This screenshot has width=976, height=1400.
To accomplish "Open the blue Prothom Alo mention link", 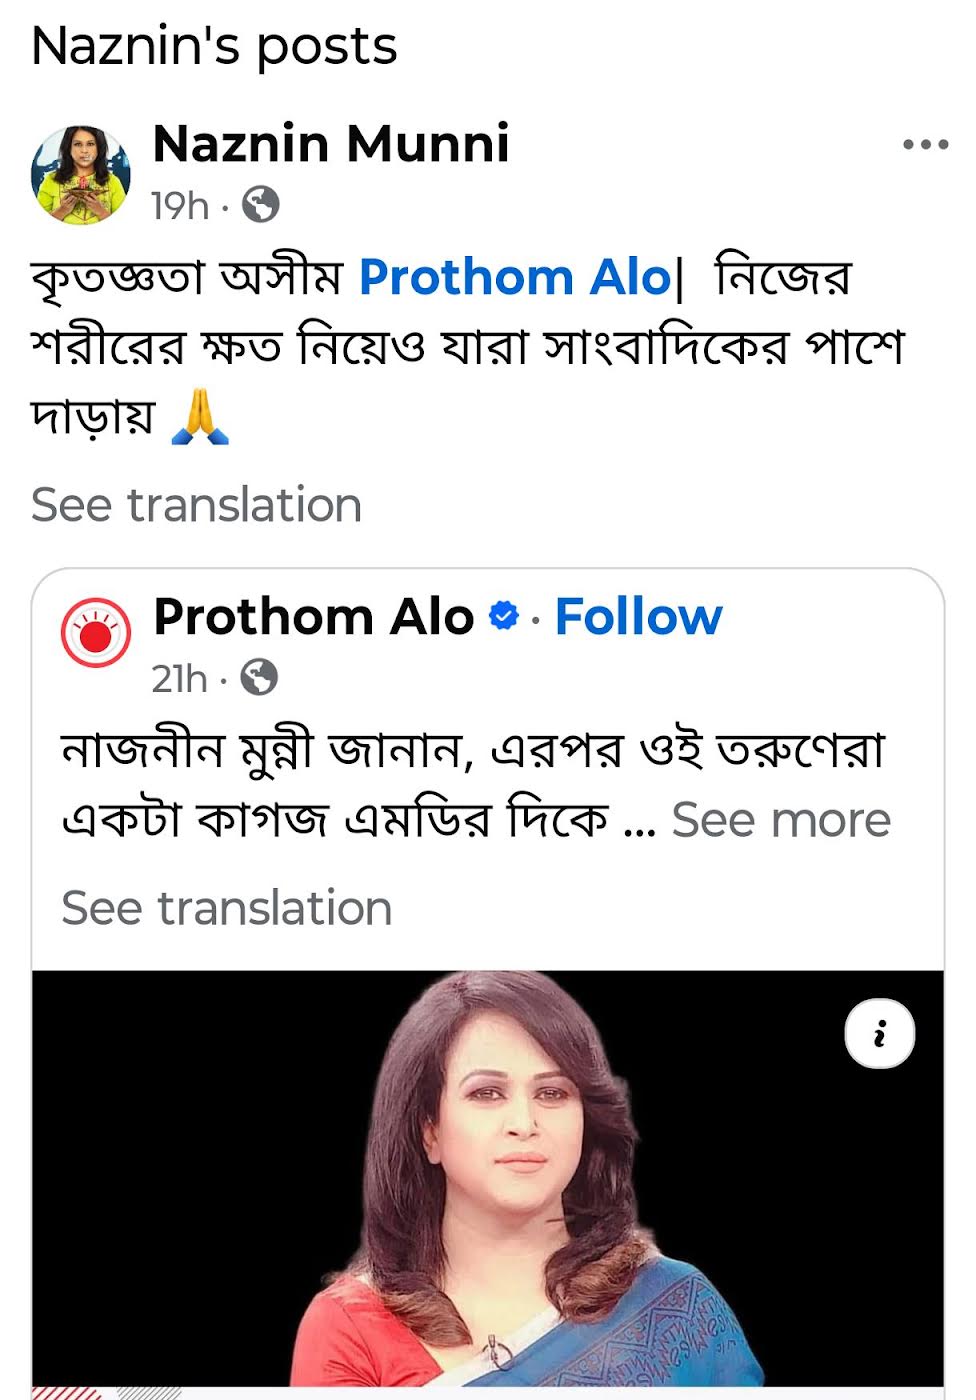I will point(514,277).
